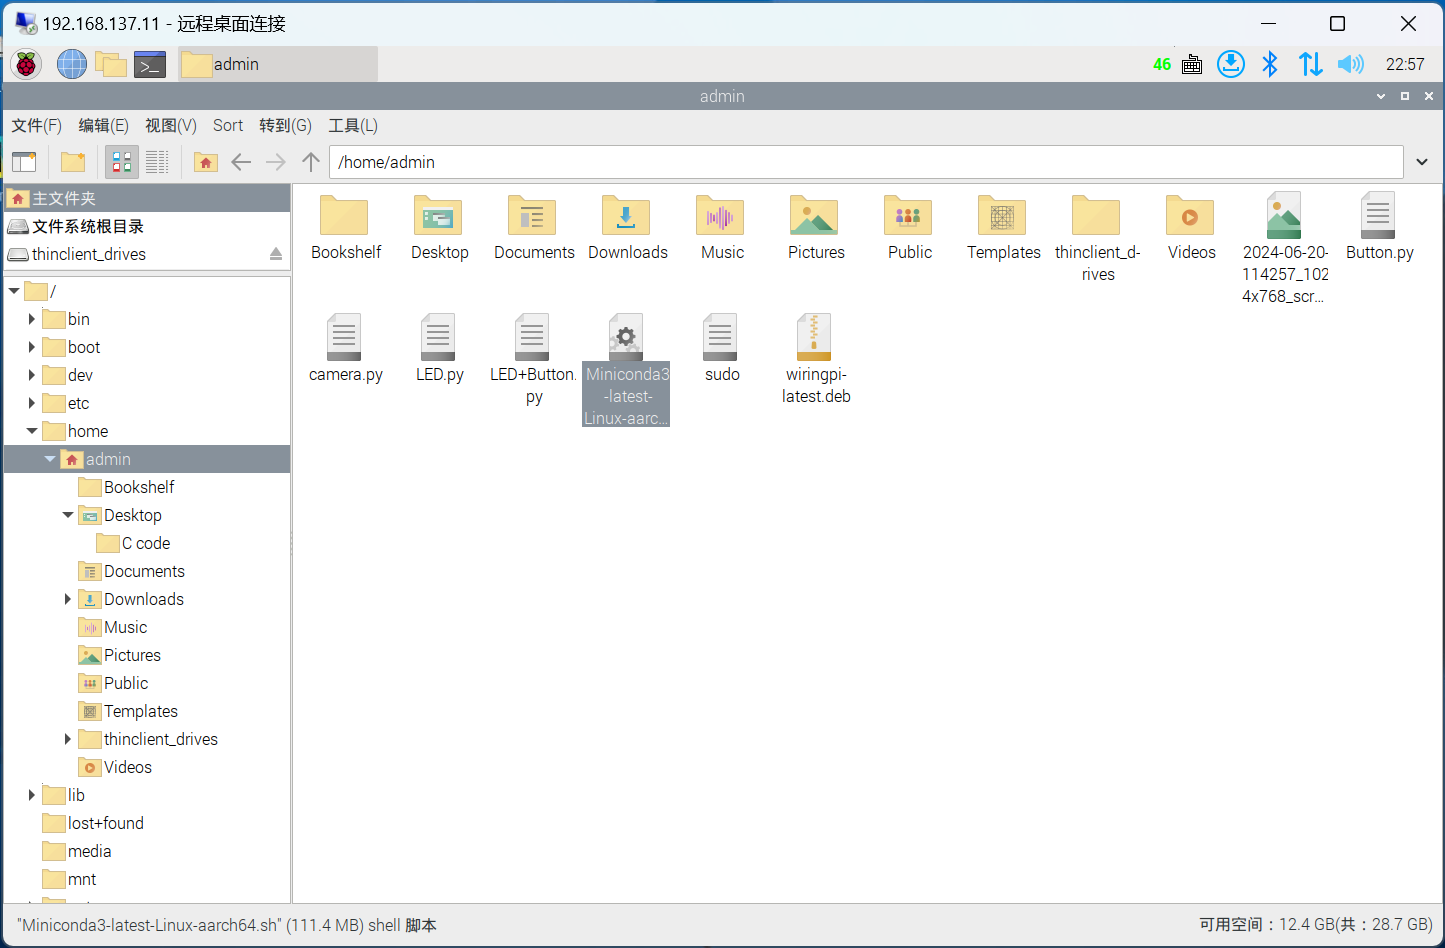Open the Raspberry Pi applications menu
The height and width of the screenshot is (948, 1445).
tap(26, 64)
